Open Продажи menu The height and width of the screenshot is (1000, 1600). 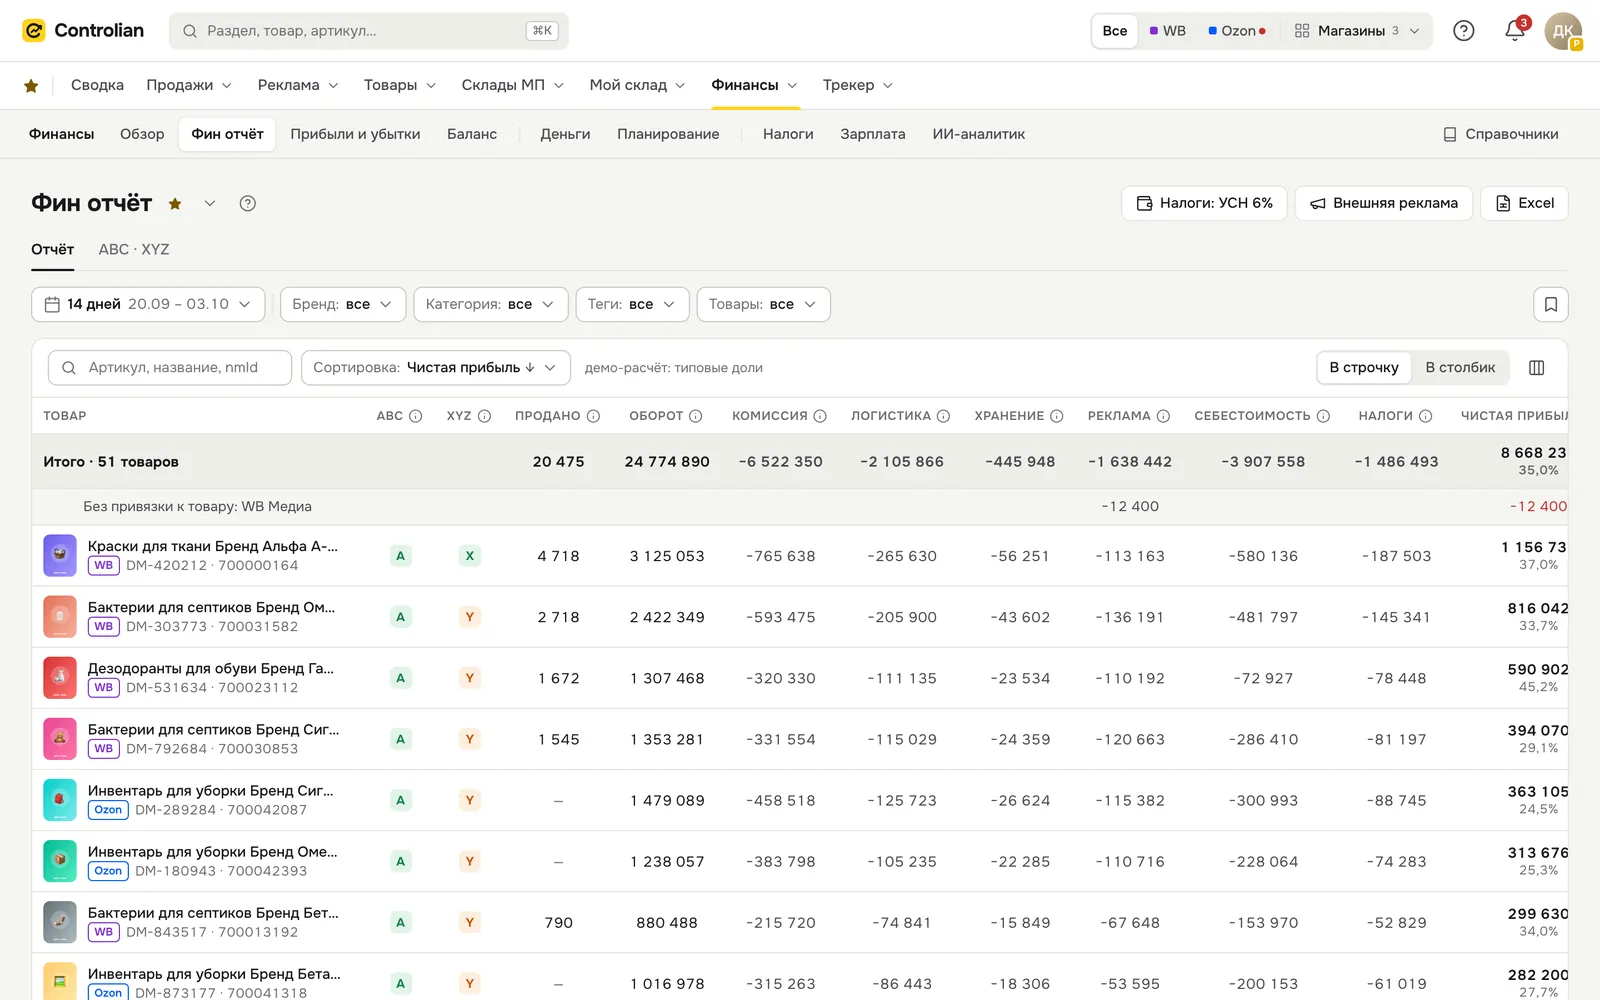[x=189, y=86]
